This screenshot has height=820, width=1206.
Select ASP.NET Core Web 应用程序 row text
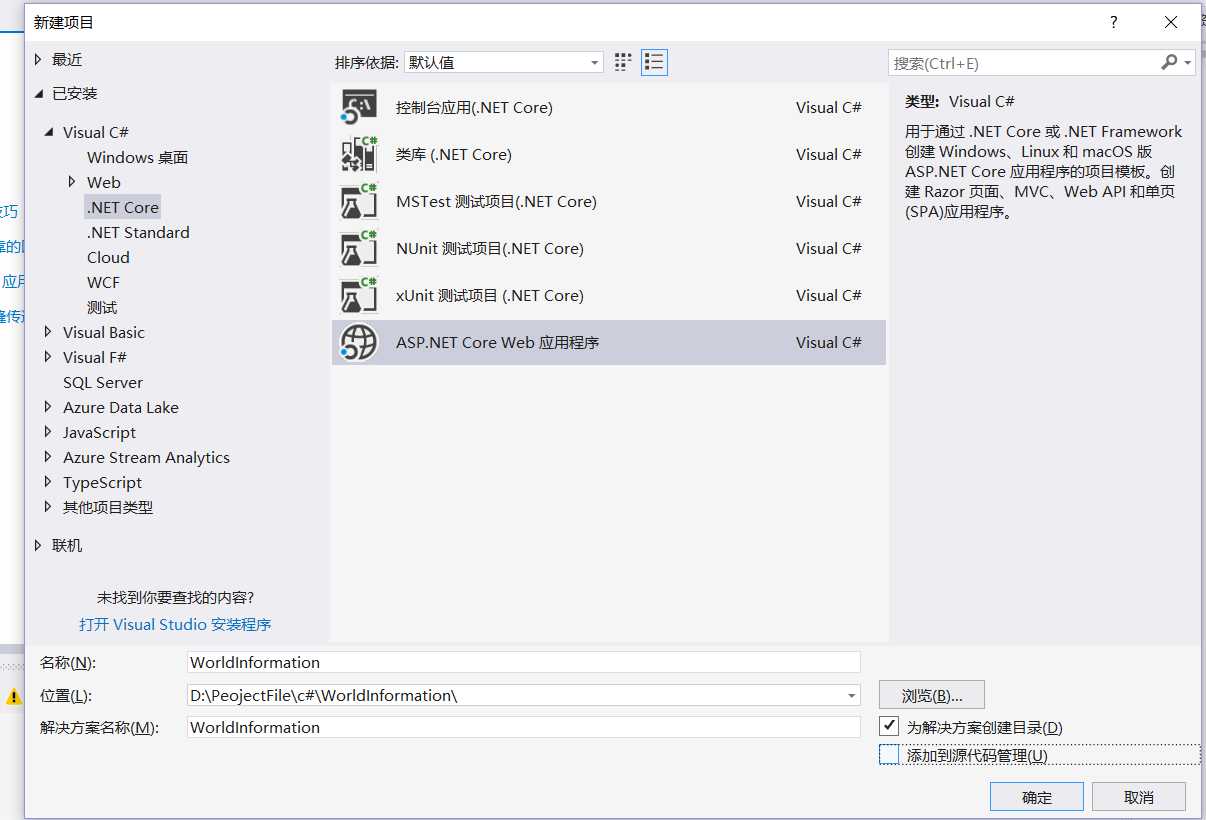coord(498,342)
